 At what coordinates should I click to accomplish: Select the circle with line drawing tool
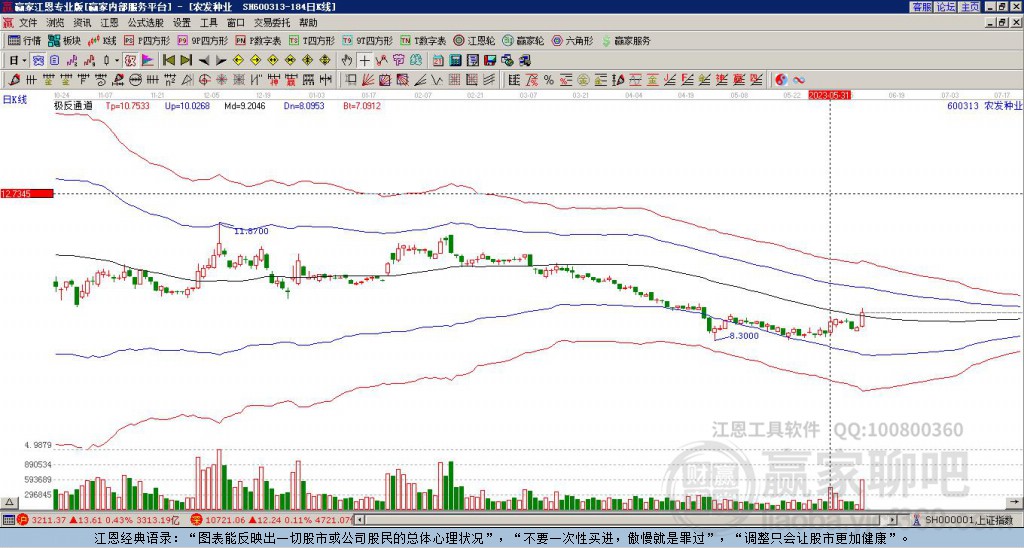pyautogui.click(x=135, y=80)
